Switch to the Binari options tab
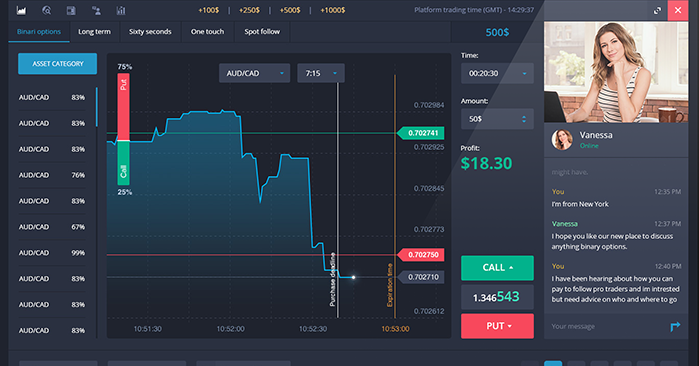This screenshot has width=699, height=366. coord(39,32)
